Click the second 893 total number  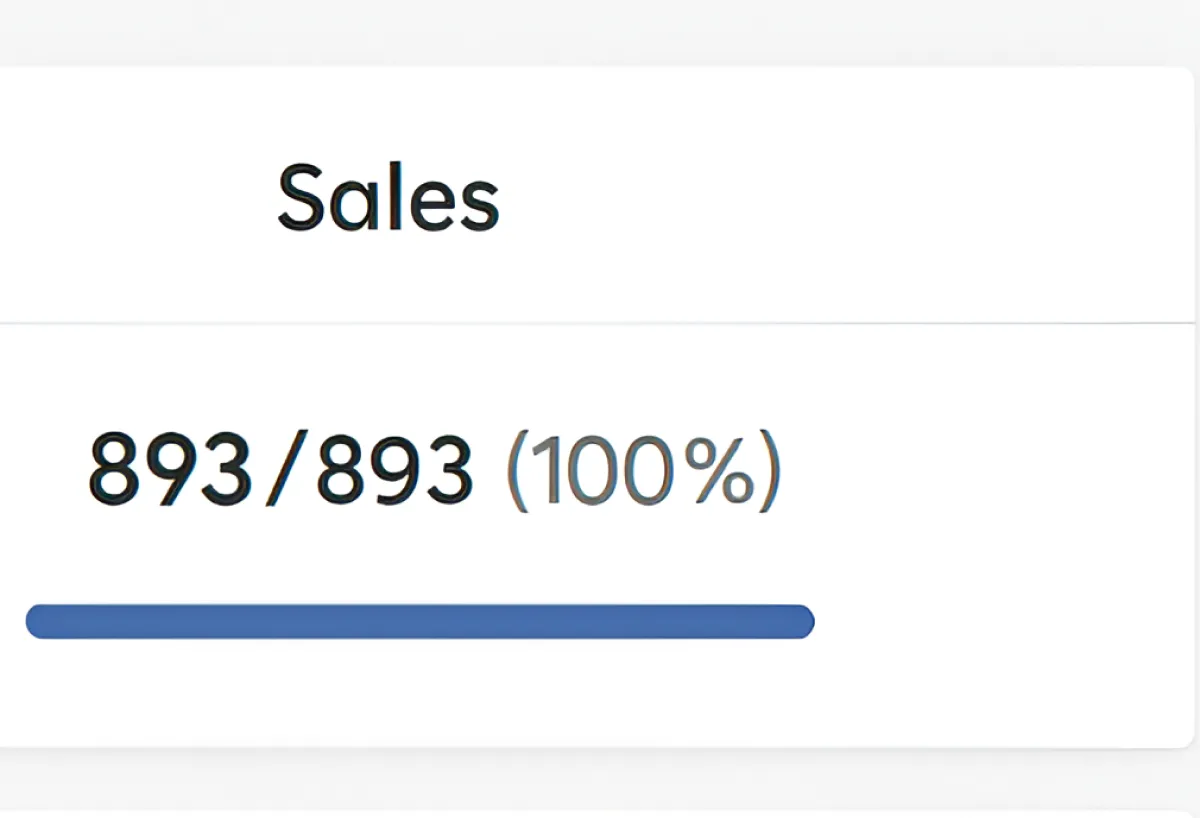point(394,470)
